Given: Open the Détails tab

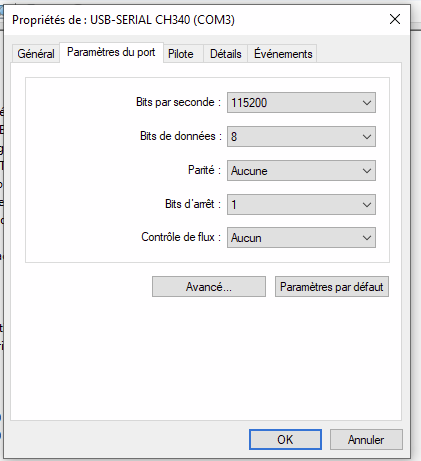Looking at the screenshot, I should click(226, 54).
